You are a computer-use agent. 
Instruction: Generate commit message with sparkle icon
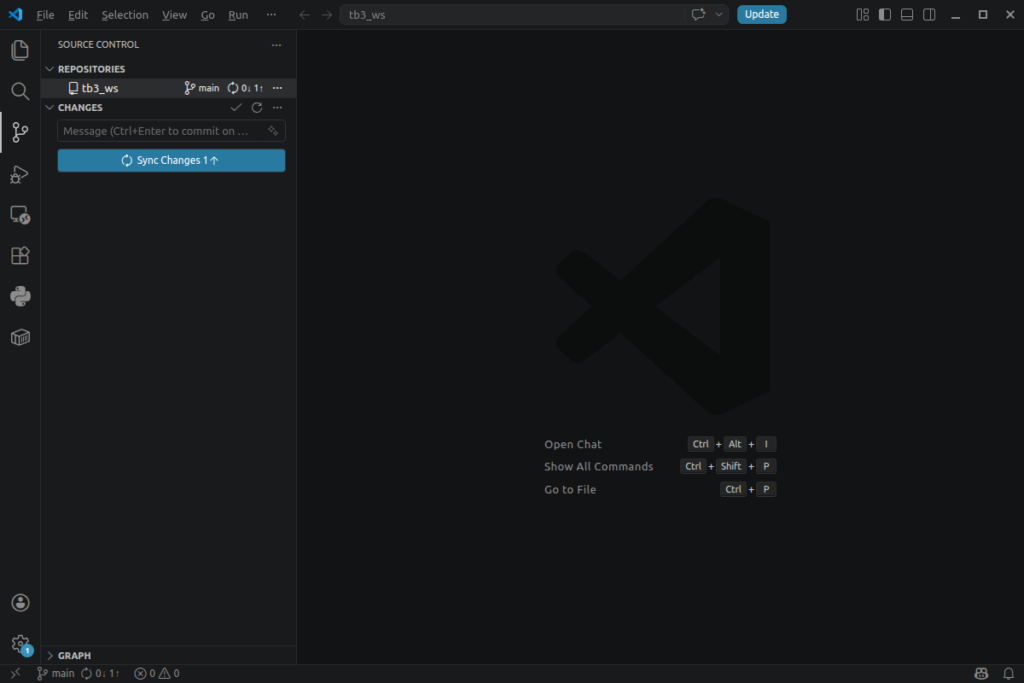point(273,131)
